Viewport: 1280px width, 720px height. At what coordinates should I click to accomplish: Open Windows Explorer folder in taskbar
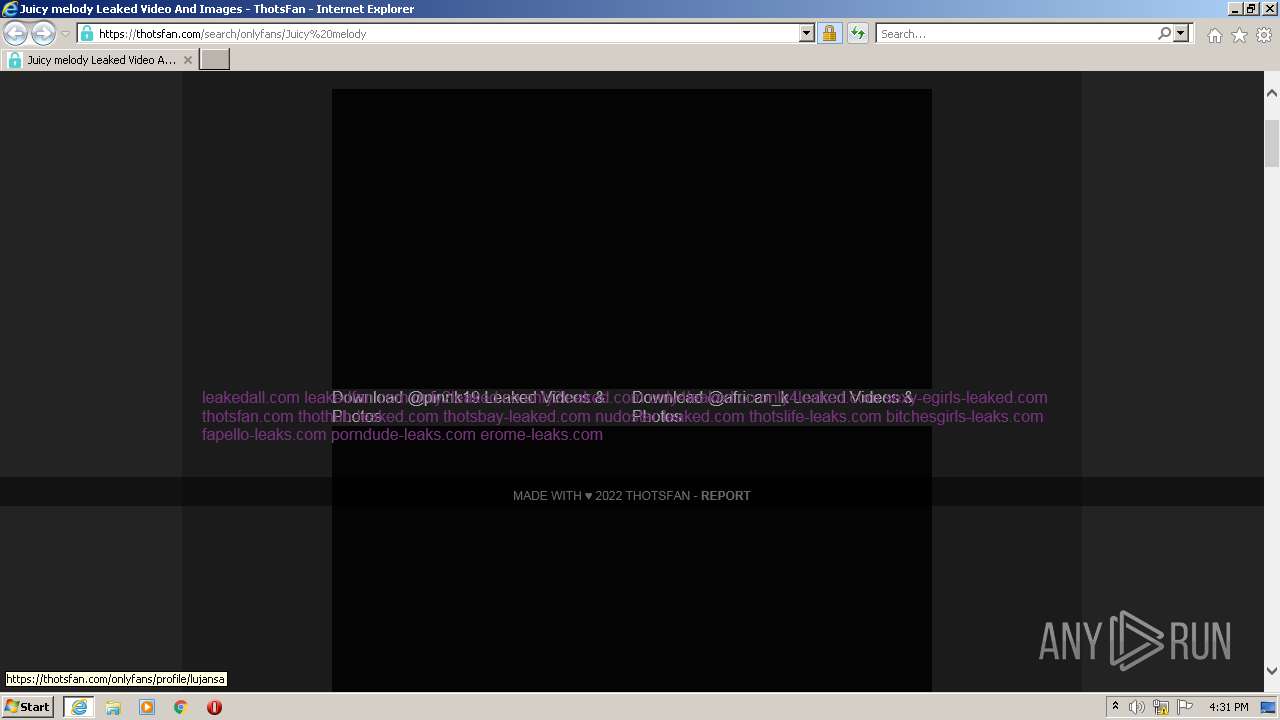[x=113, y=707]
